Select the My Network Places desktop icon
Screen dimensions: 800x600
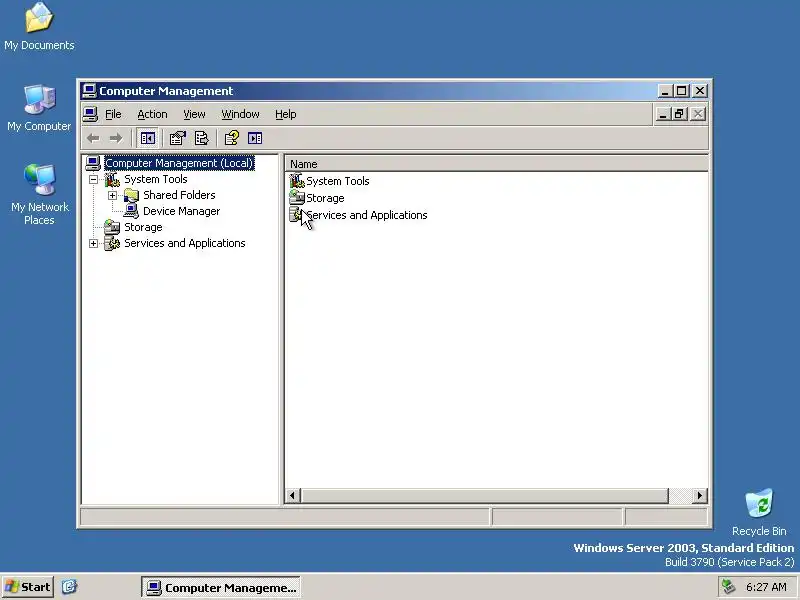coord(39,195)
